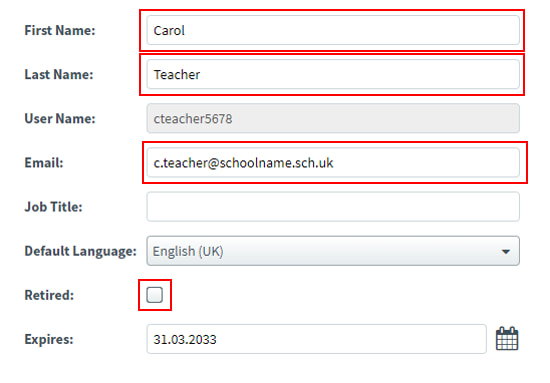
Task: Click the First Name label
Action: coord(60,31)
